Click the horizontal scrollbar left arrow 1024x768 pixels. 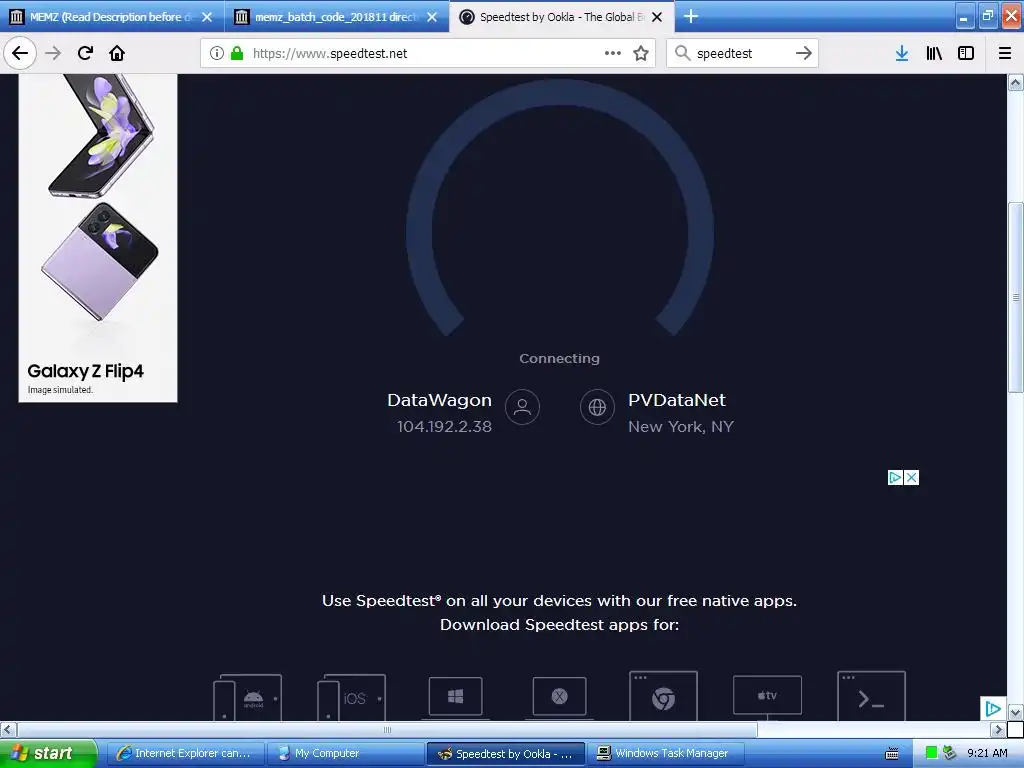pyautogui.click(x=8, y=729)
